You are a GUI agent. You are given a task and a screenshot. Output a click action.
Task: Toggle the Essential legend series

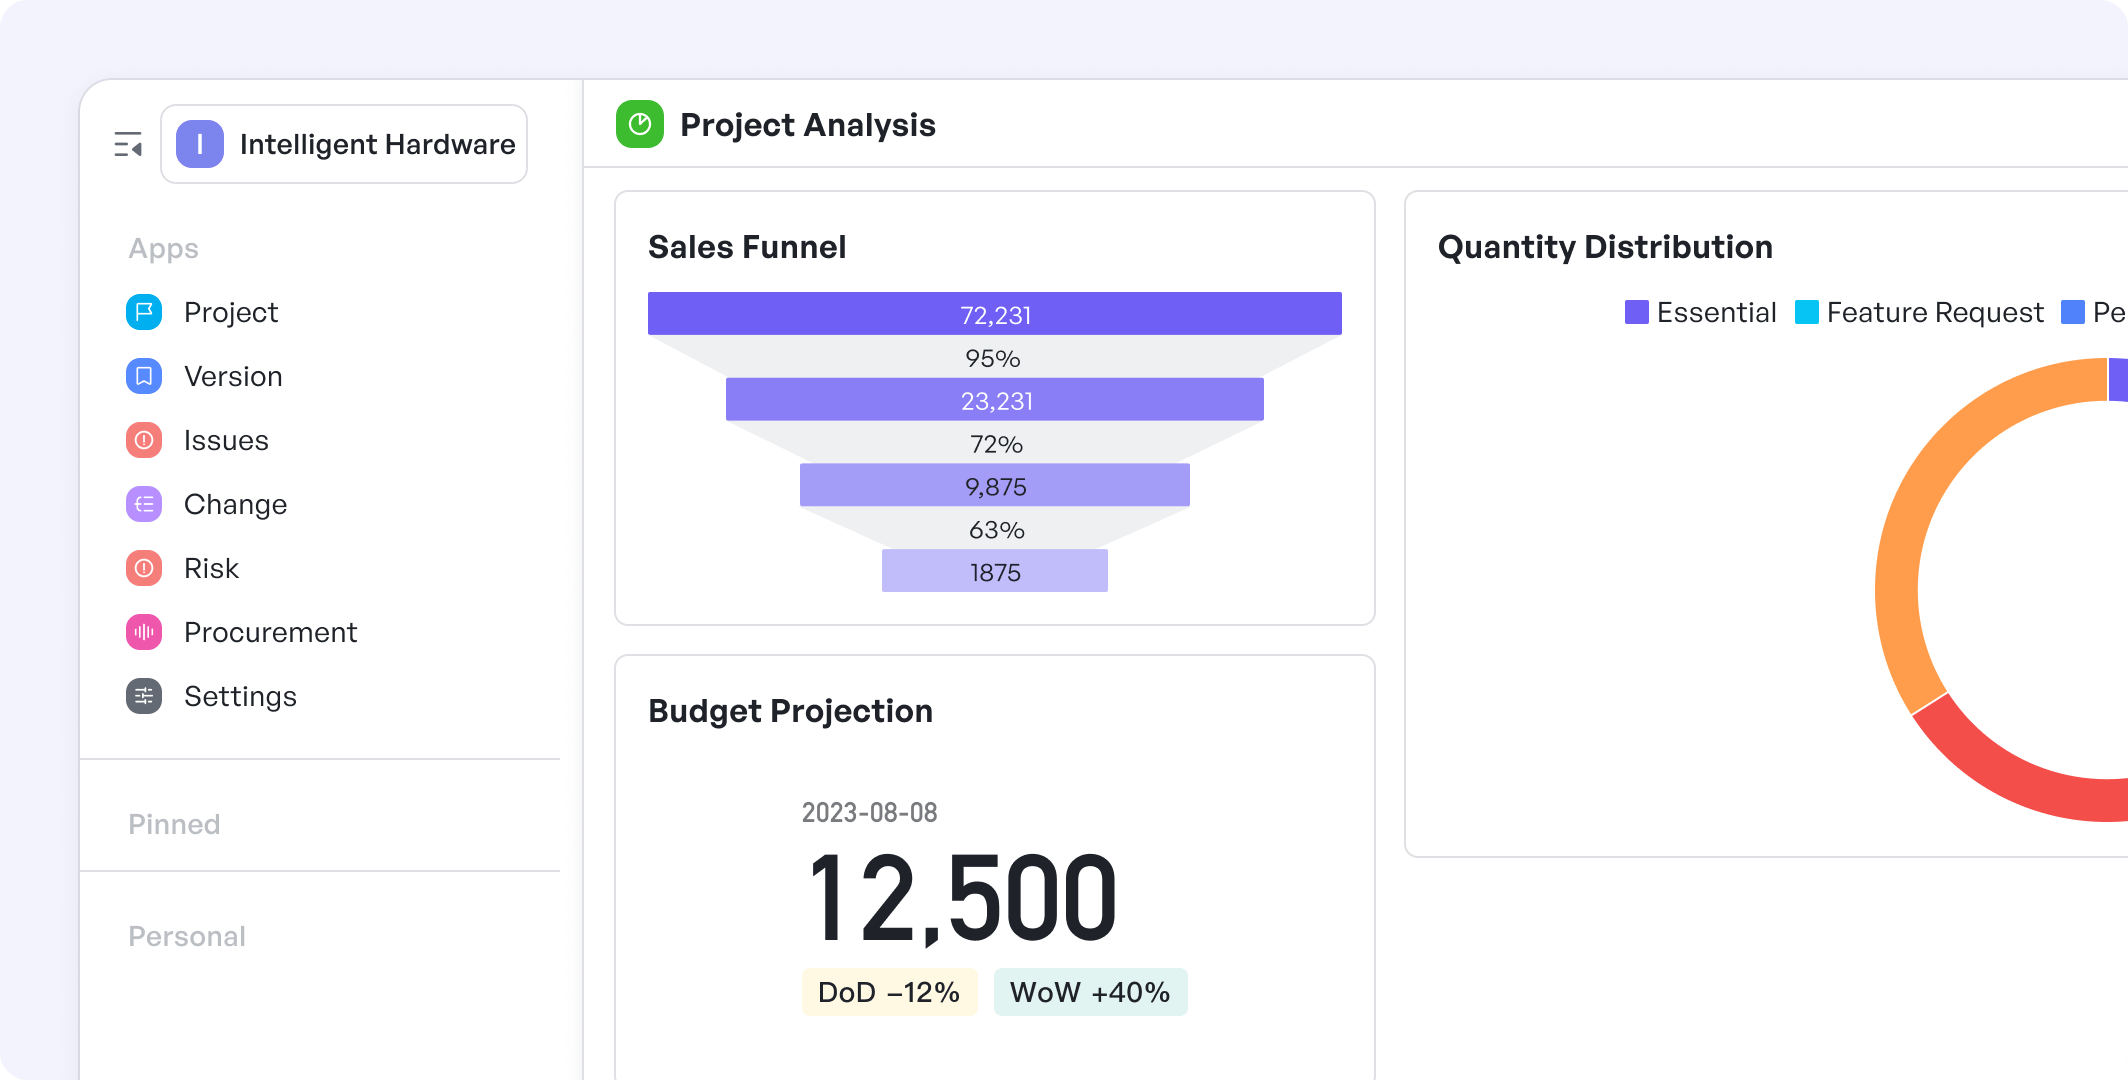1700,312
